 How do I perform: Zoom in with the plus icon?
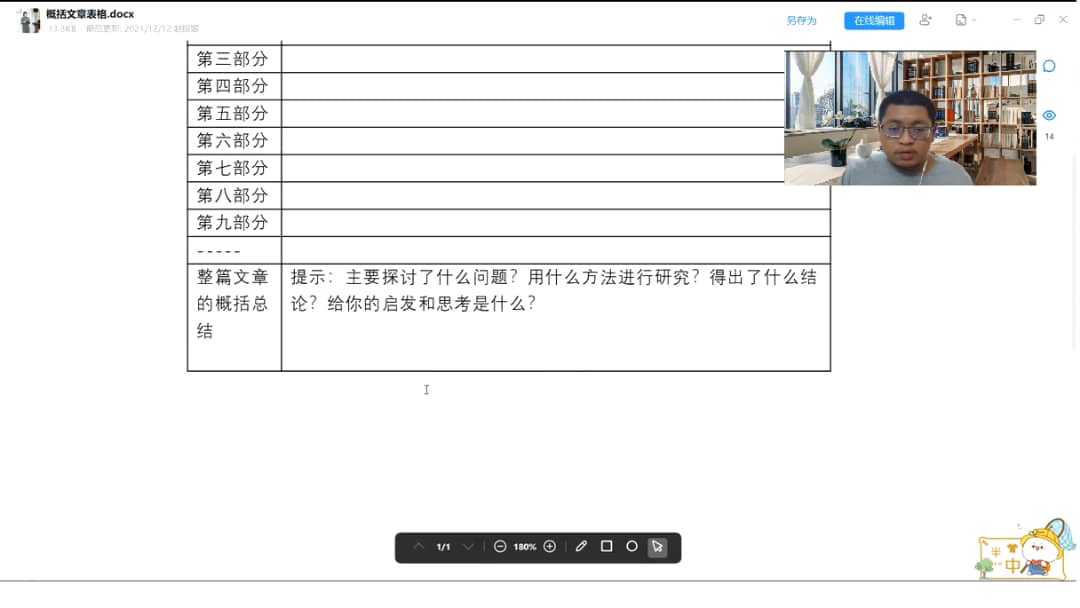click(x=549, y=547)
